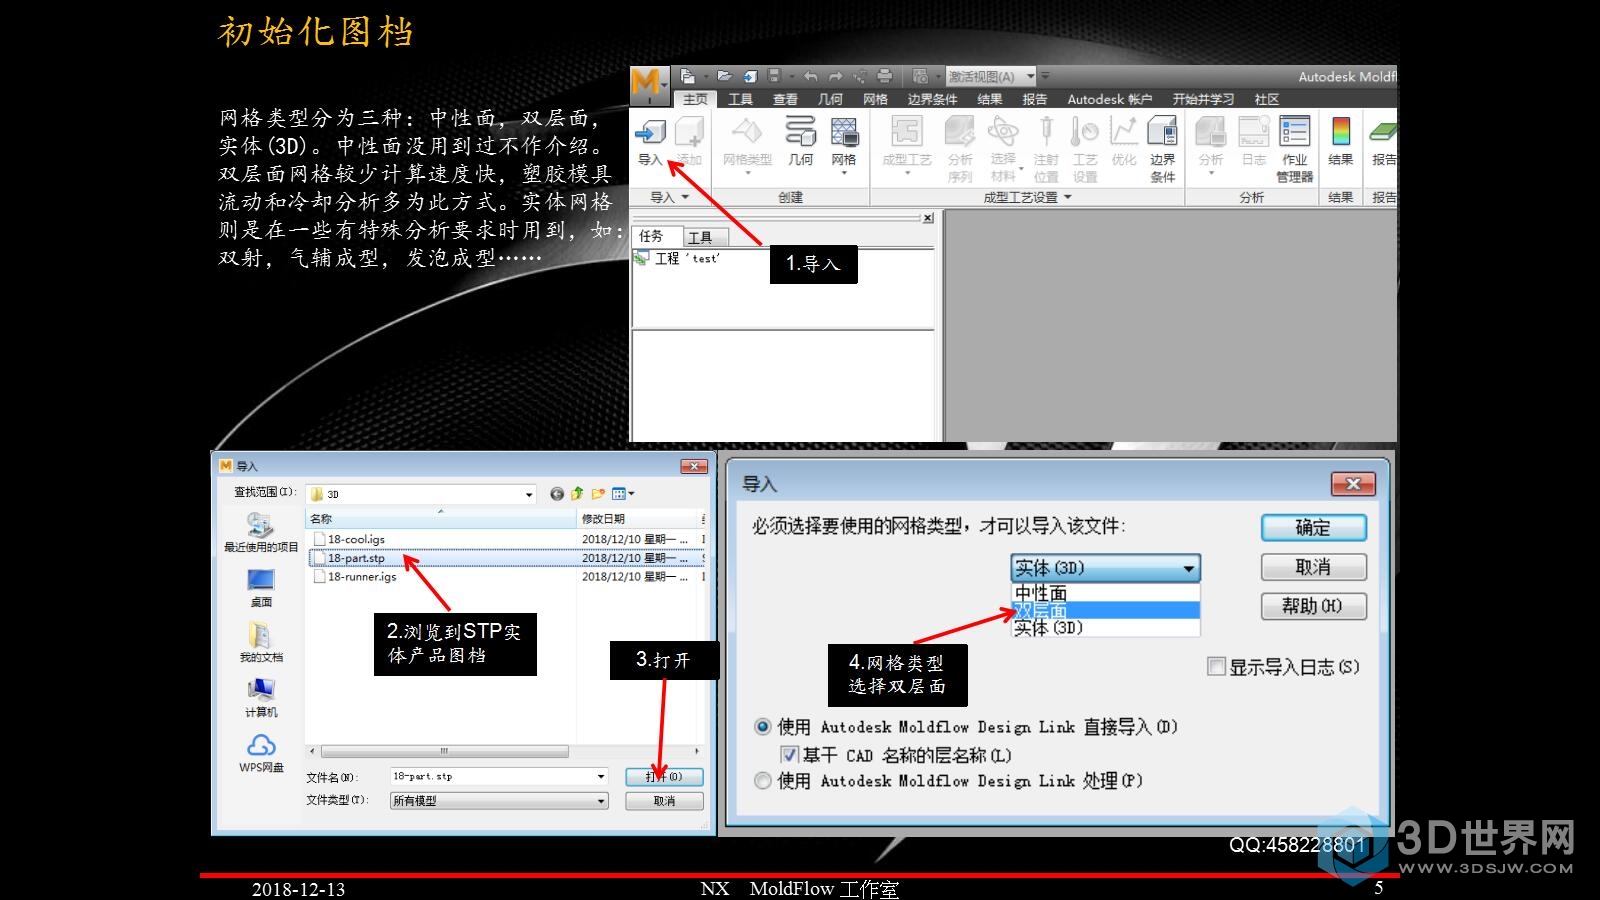Enable the 显示导入日志 checkbox
The width and height of the screenshot is (1600, 900).
(1217, 666)
